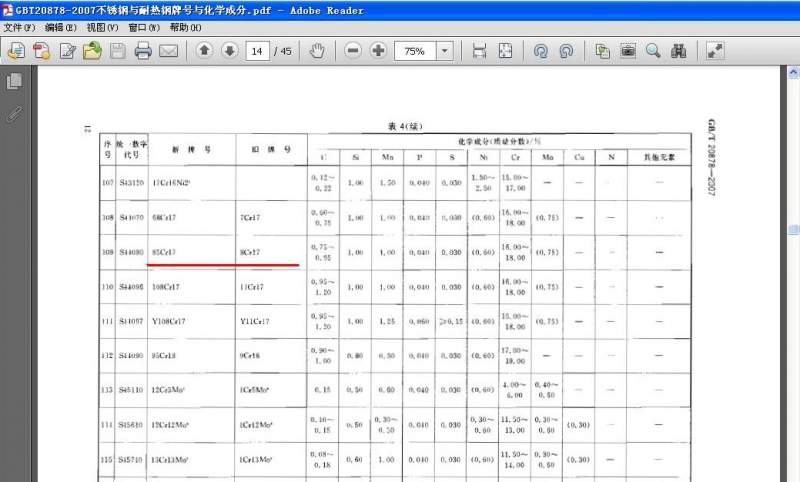Click the "/ 45" total pages text

point(282,51)
